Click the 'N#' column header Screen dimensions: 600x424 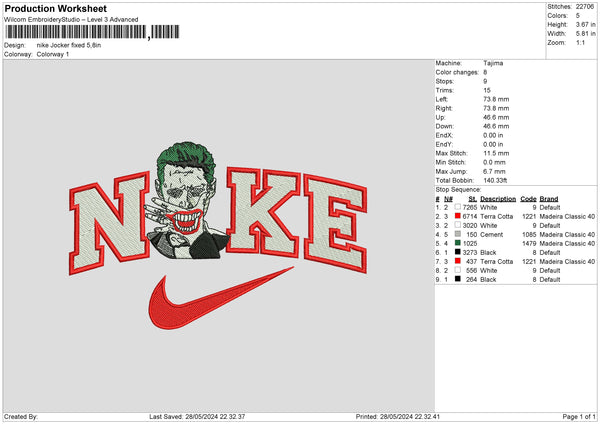point(448,199)
